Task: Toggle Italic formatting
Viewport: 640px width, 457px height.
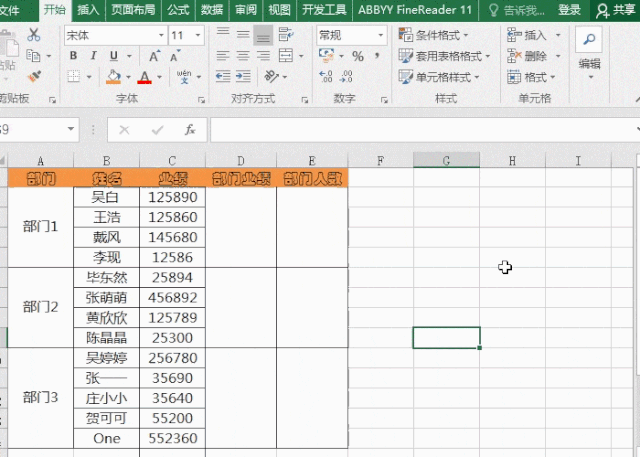Action: 93,55
